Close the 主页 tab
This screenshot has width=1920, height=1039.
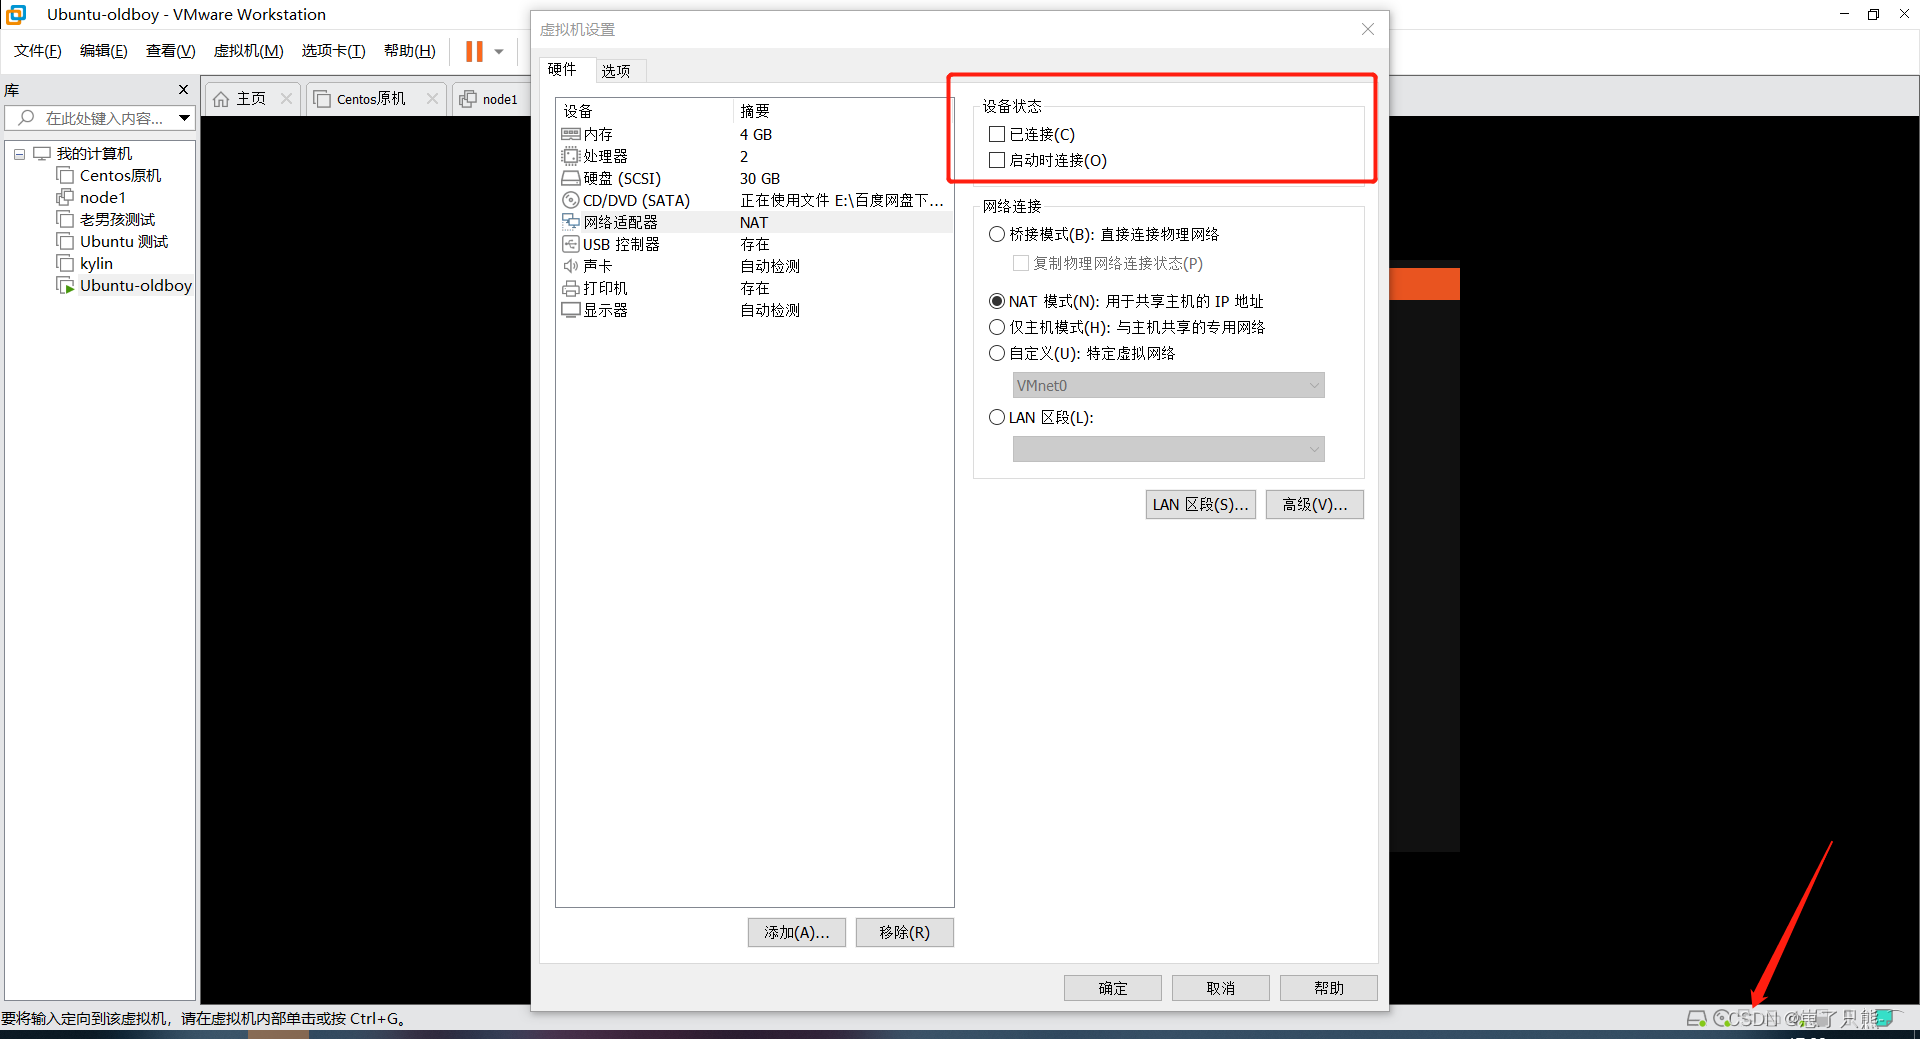coord(287,98)
